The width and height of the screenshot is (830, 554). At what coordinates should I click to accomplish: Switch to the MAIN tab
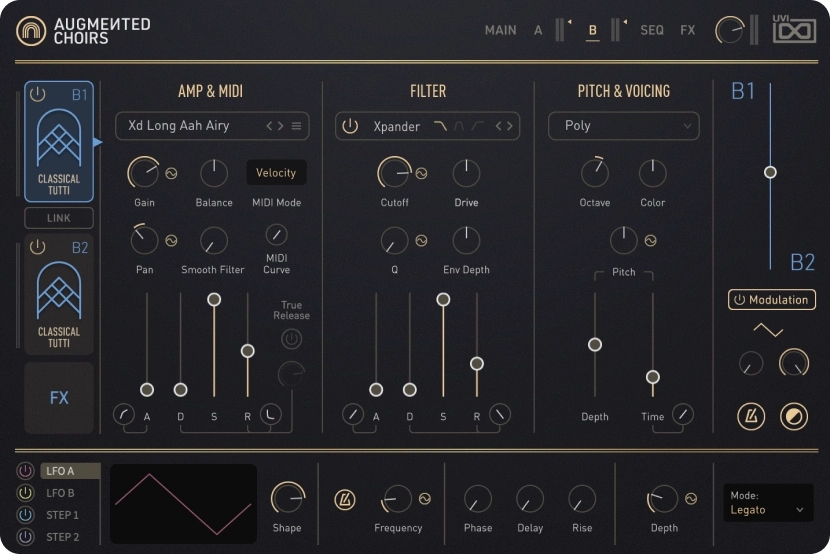(500, 30)
